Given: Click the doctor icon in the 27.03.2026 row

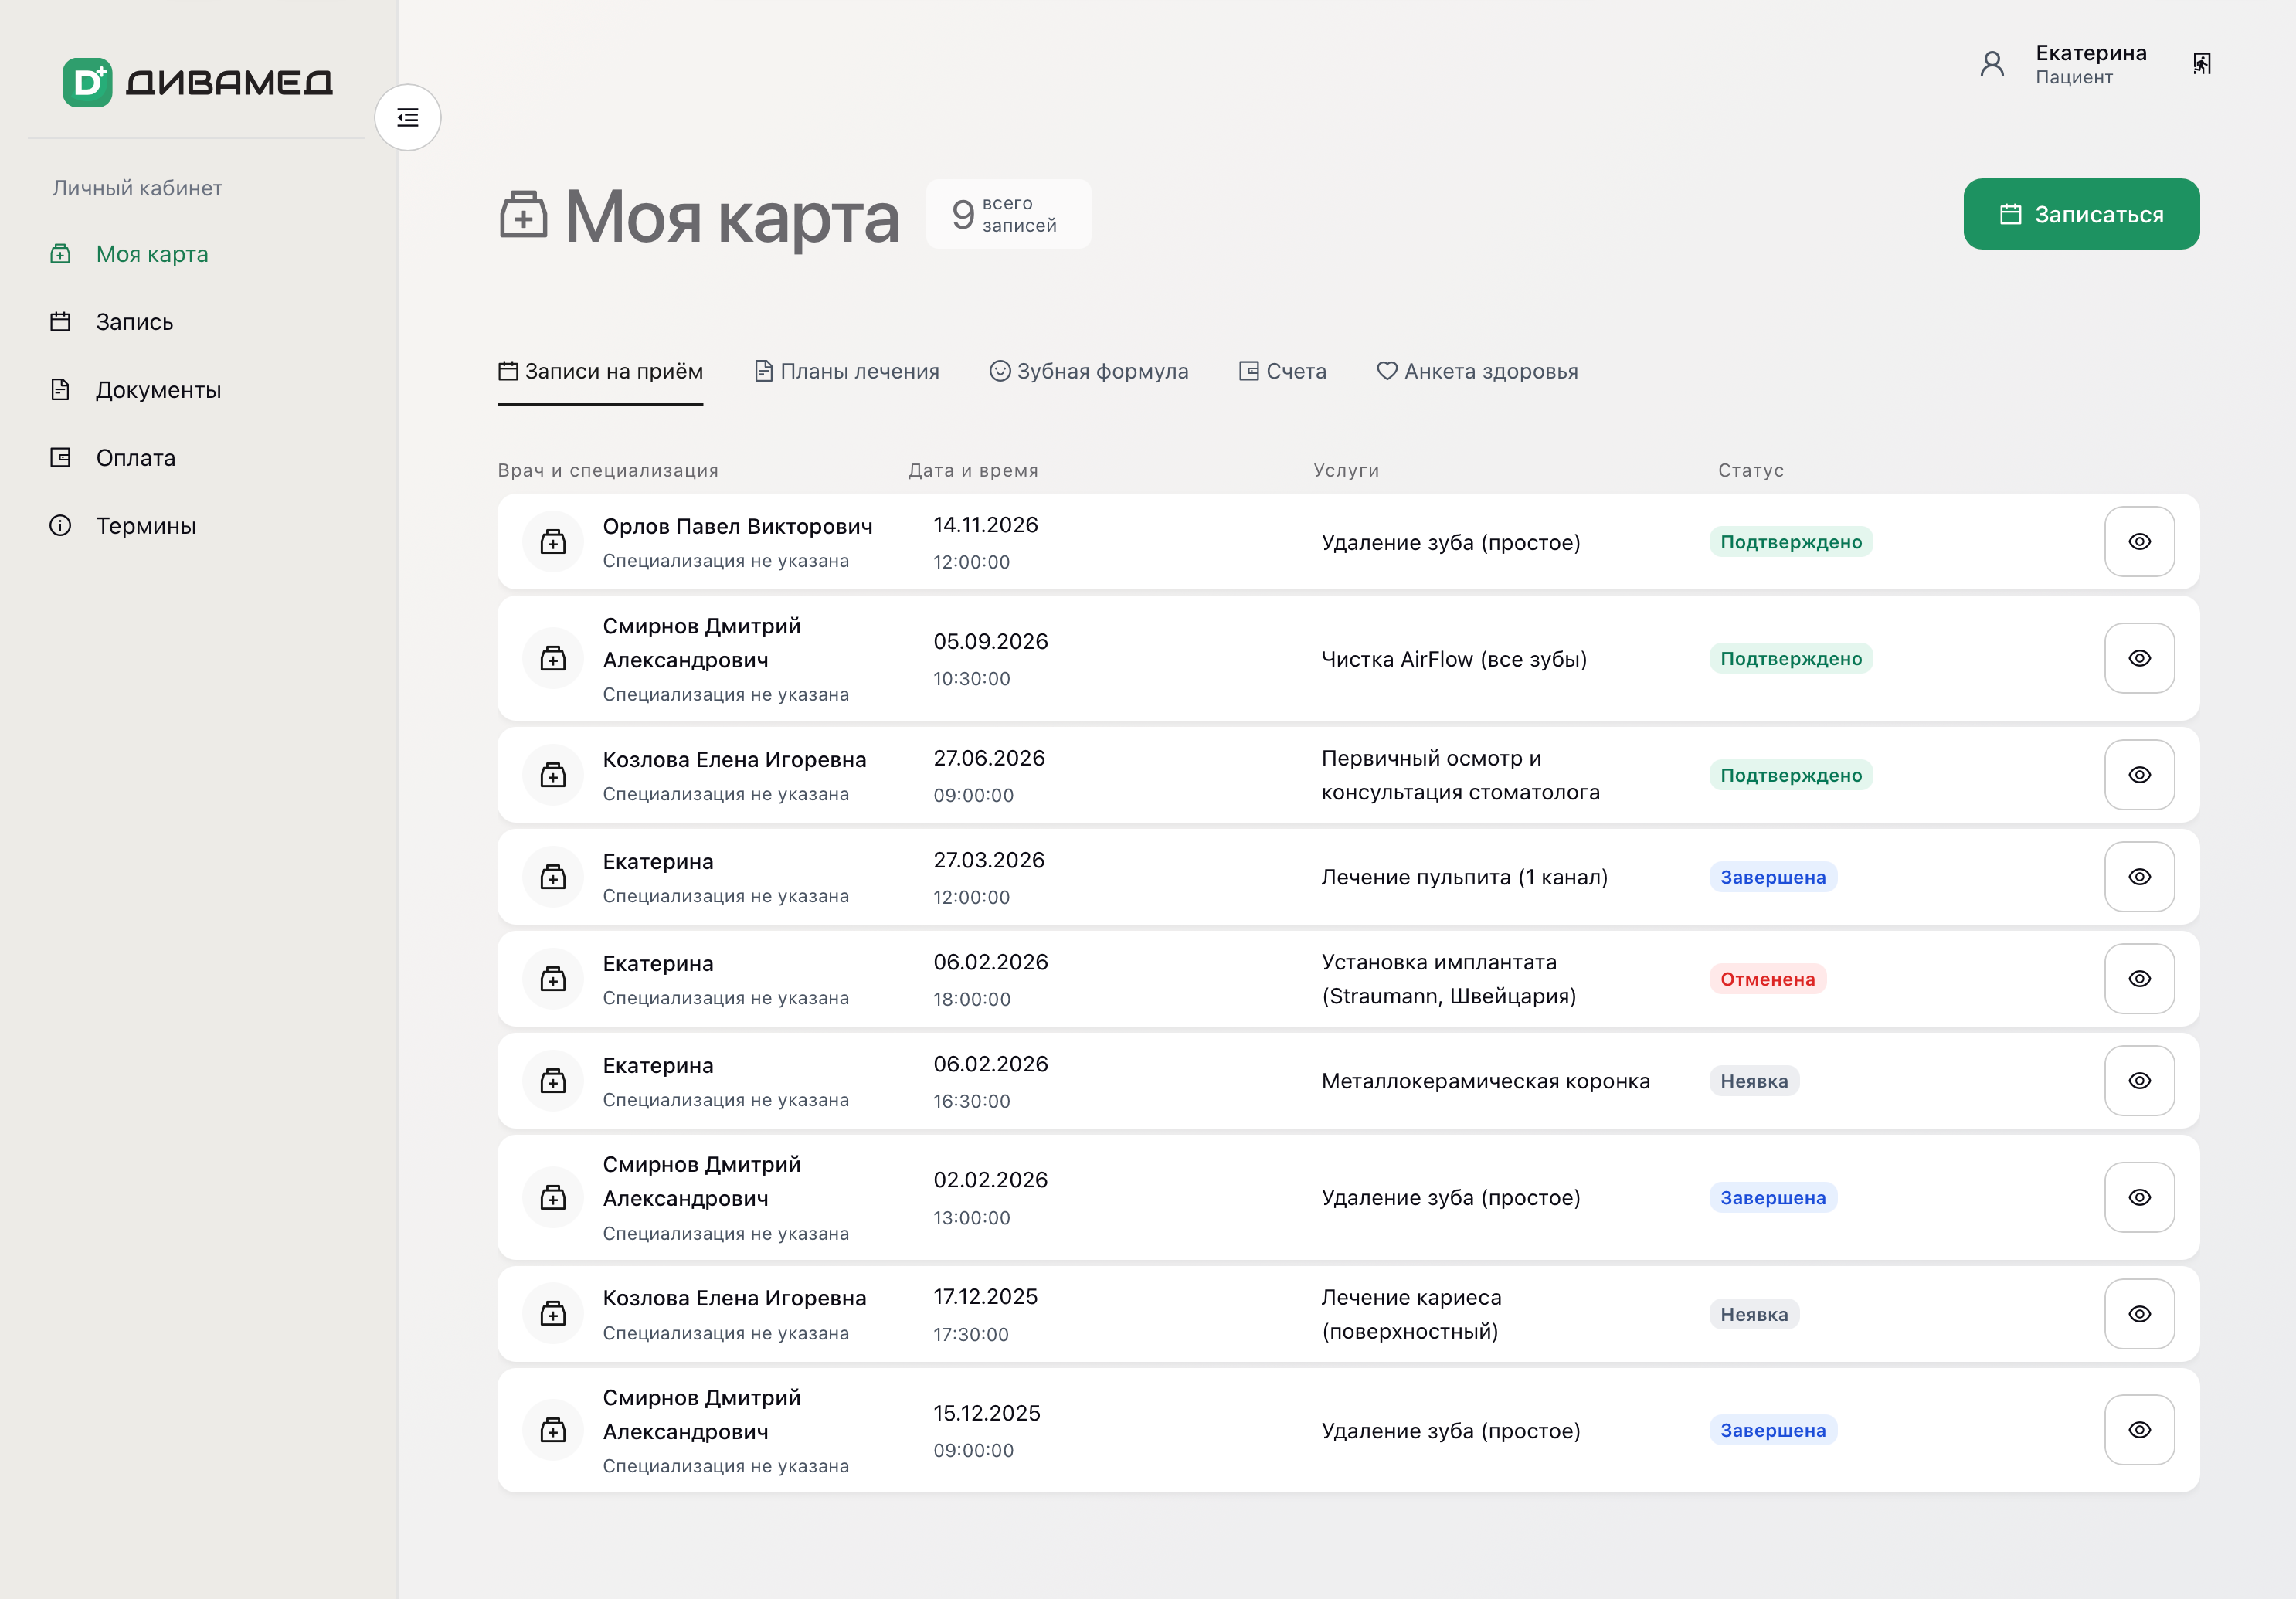Looking at the screenshot, I should coord(553,877).
